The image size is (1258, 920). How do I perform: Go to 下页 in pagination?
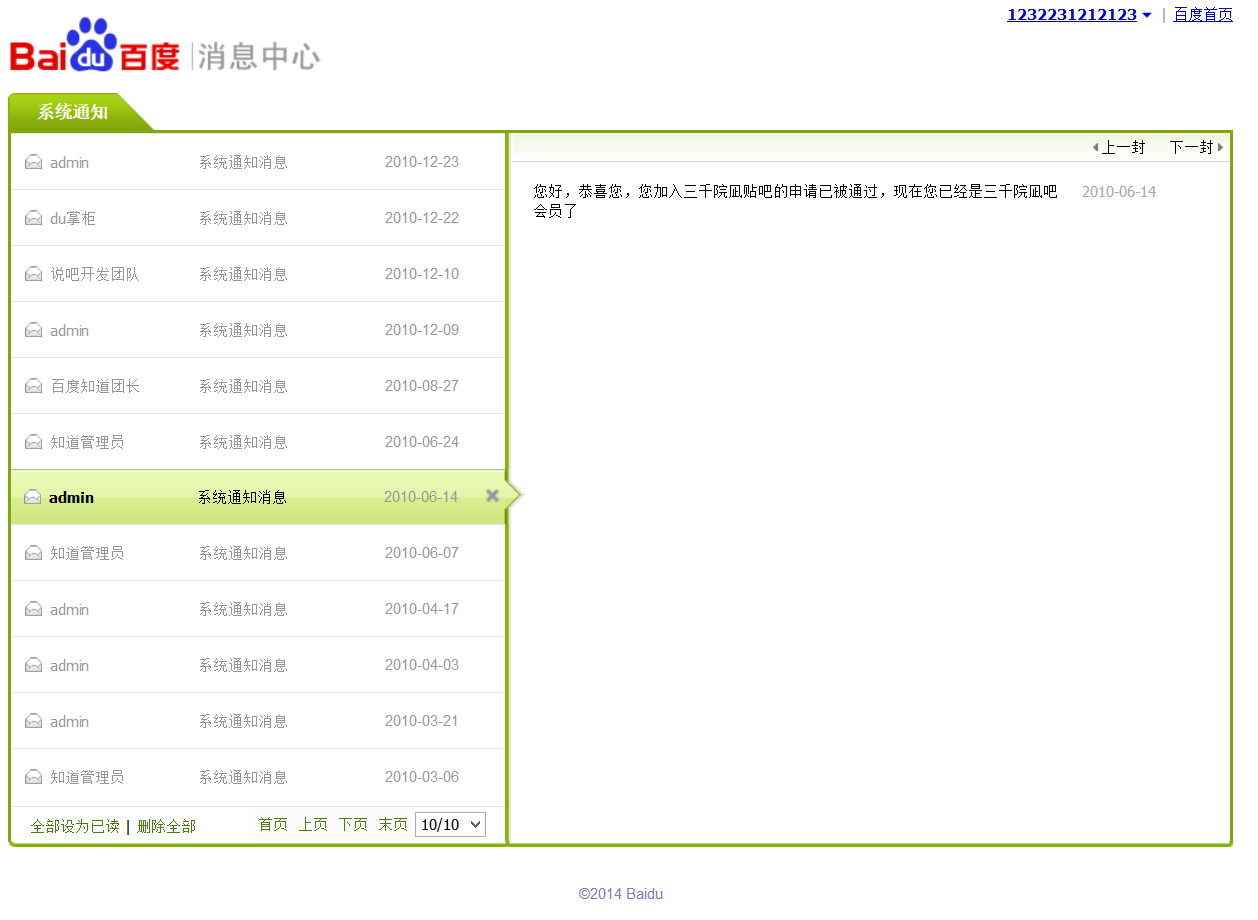(353, 825)
